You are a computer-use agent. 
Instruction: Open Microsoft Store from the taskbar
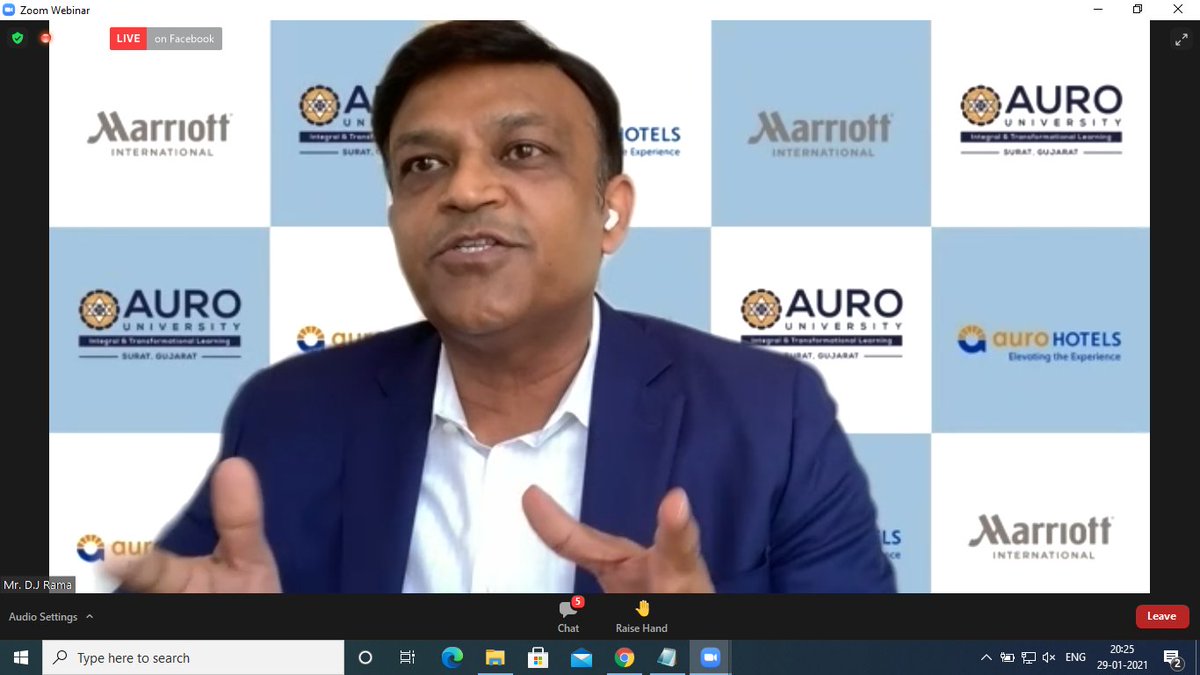[x=538, y=657]
